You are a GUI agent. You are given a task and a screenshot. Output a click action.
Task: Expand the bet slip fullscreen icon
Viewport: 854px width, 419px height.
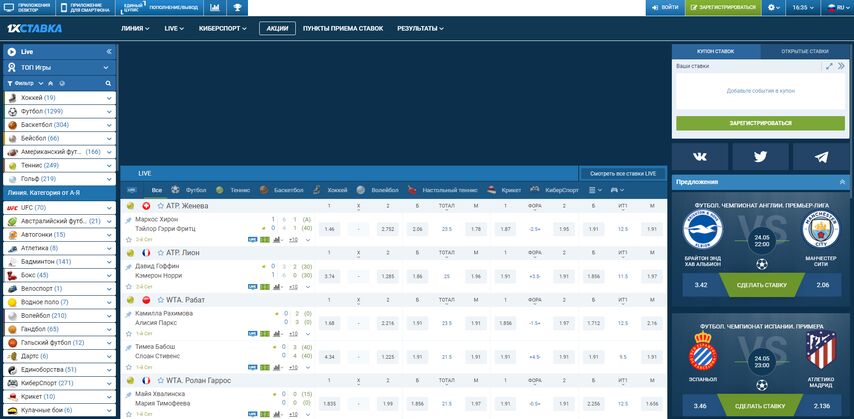click(829, 66)
